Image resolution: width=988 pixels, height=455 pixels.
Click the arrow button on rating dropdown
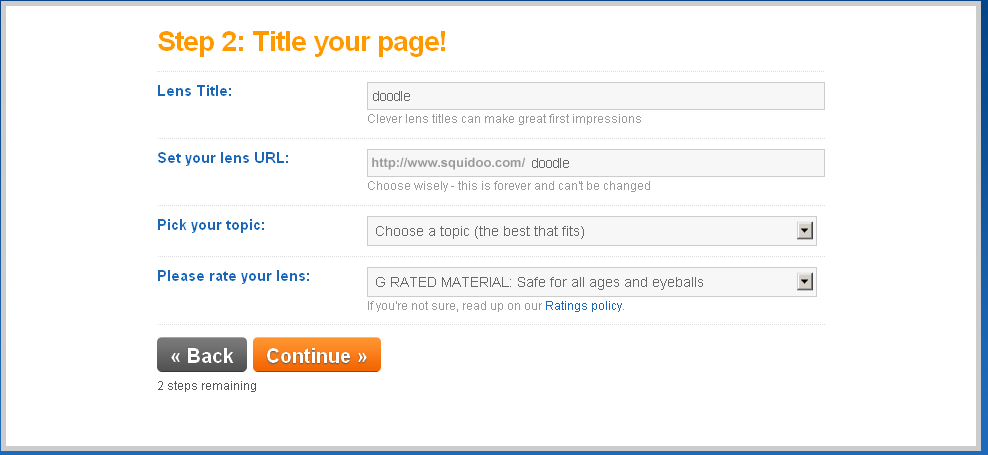pos(804,282)
